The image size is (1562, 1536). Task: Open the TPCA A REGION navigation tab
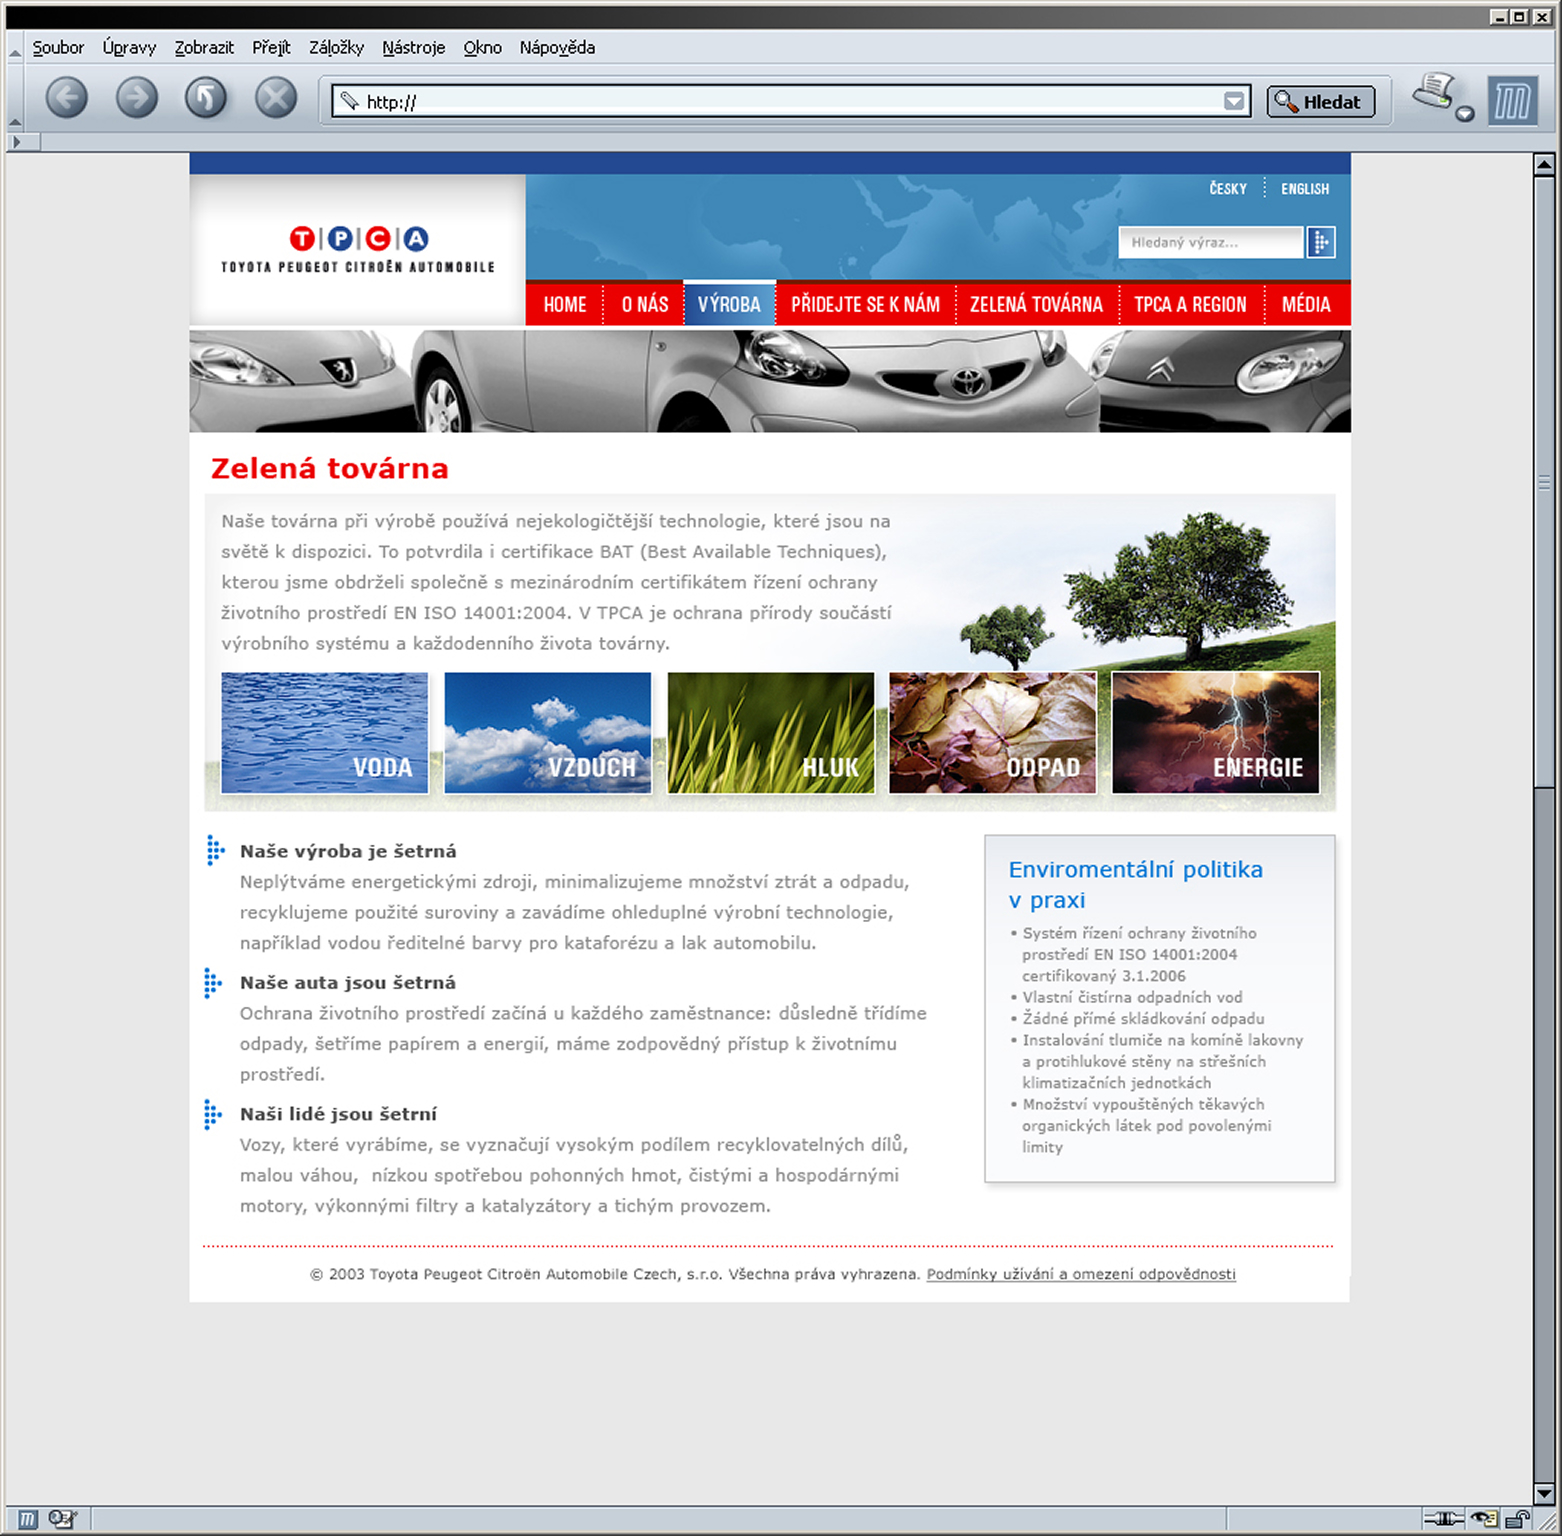[x=1190, y=304]
